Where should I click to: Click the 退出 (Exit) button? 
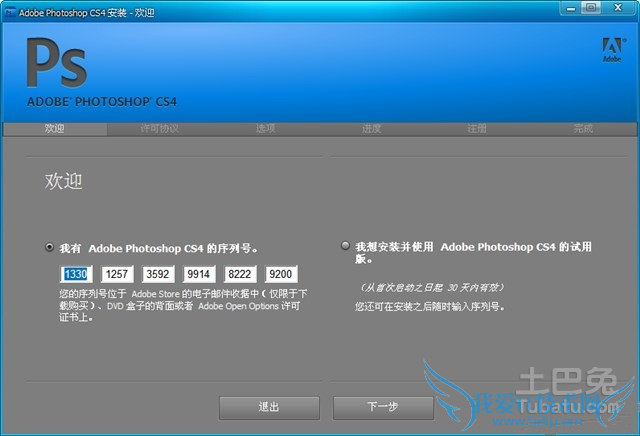269,407
